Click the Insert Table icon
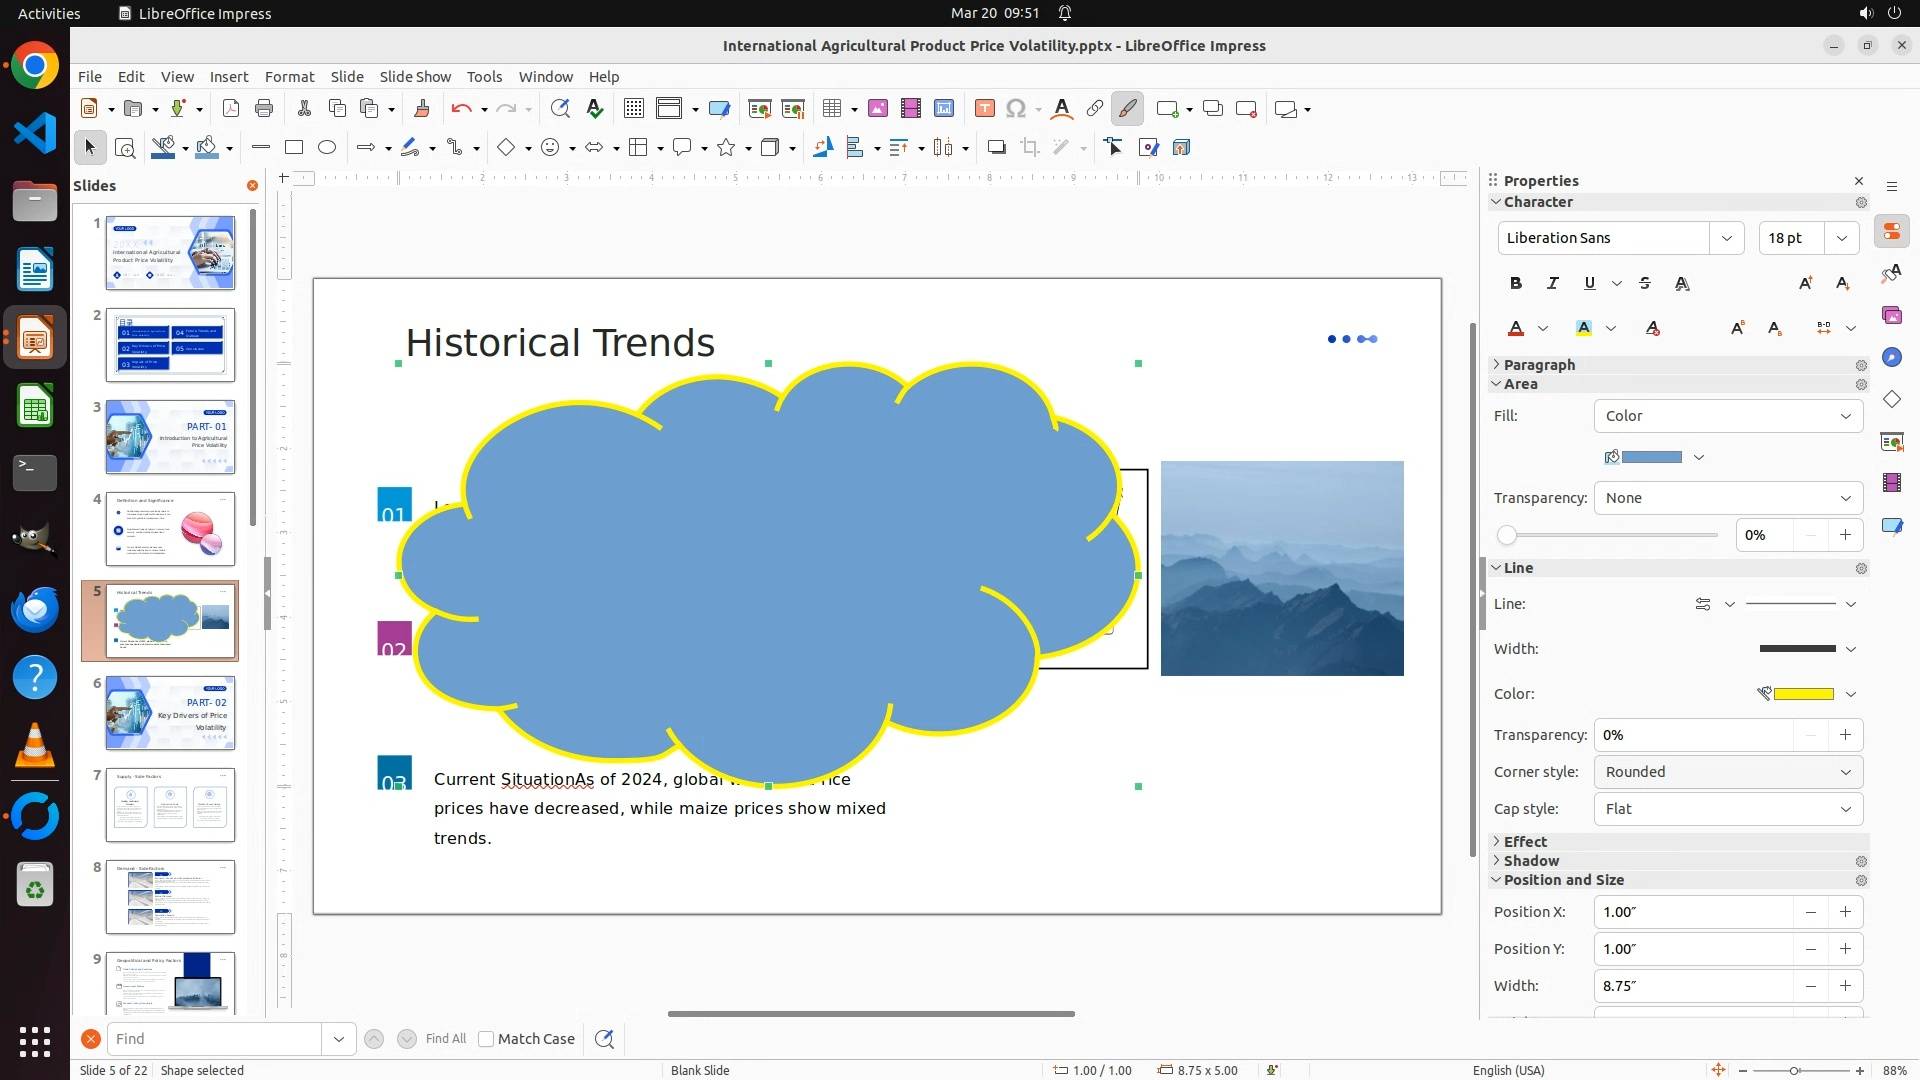This screenshot has height=1080, width=1920. (832, 109)
